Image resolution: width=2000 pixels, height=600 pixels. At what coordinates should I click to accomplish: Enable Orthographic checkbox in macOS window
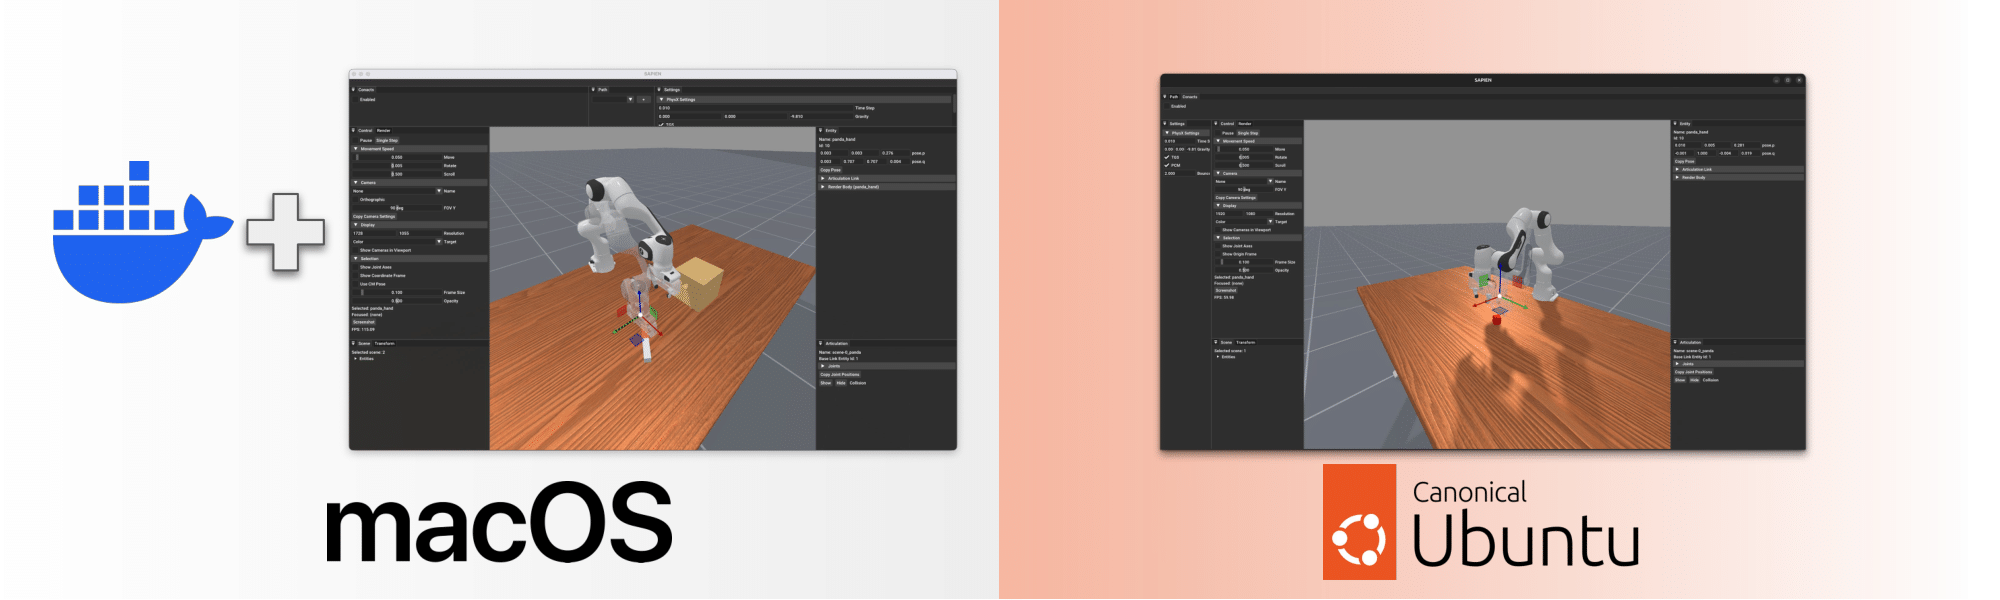pos(356,199)
